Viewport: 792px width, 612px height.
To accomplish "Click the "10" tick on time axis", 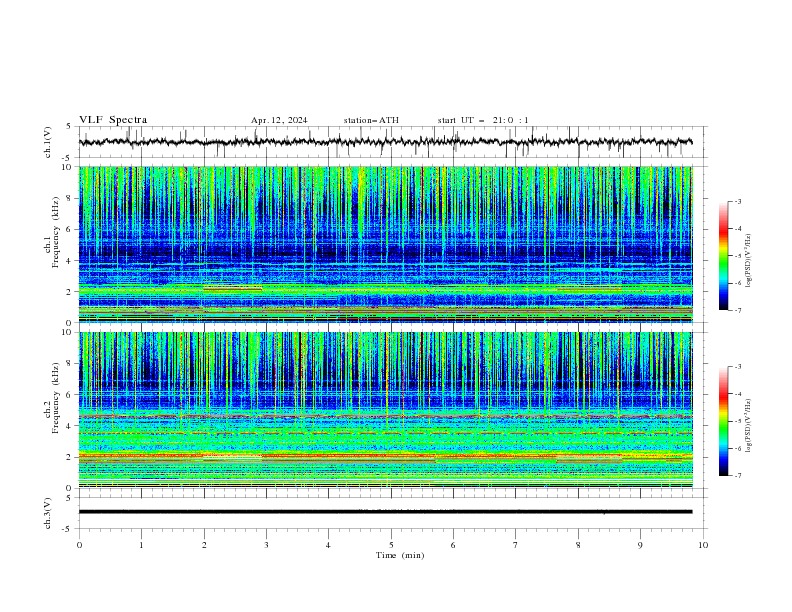I will 703,545.
